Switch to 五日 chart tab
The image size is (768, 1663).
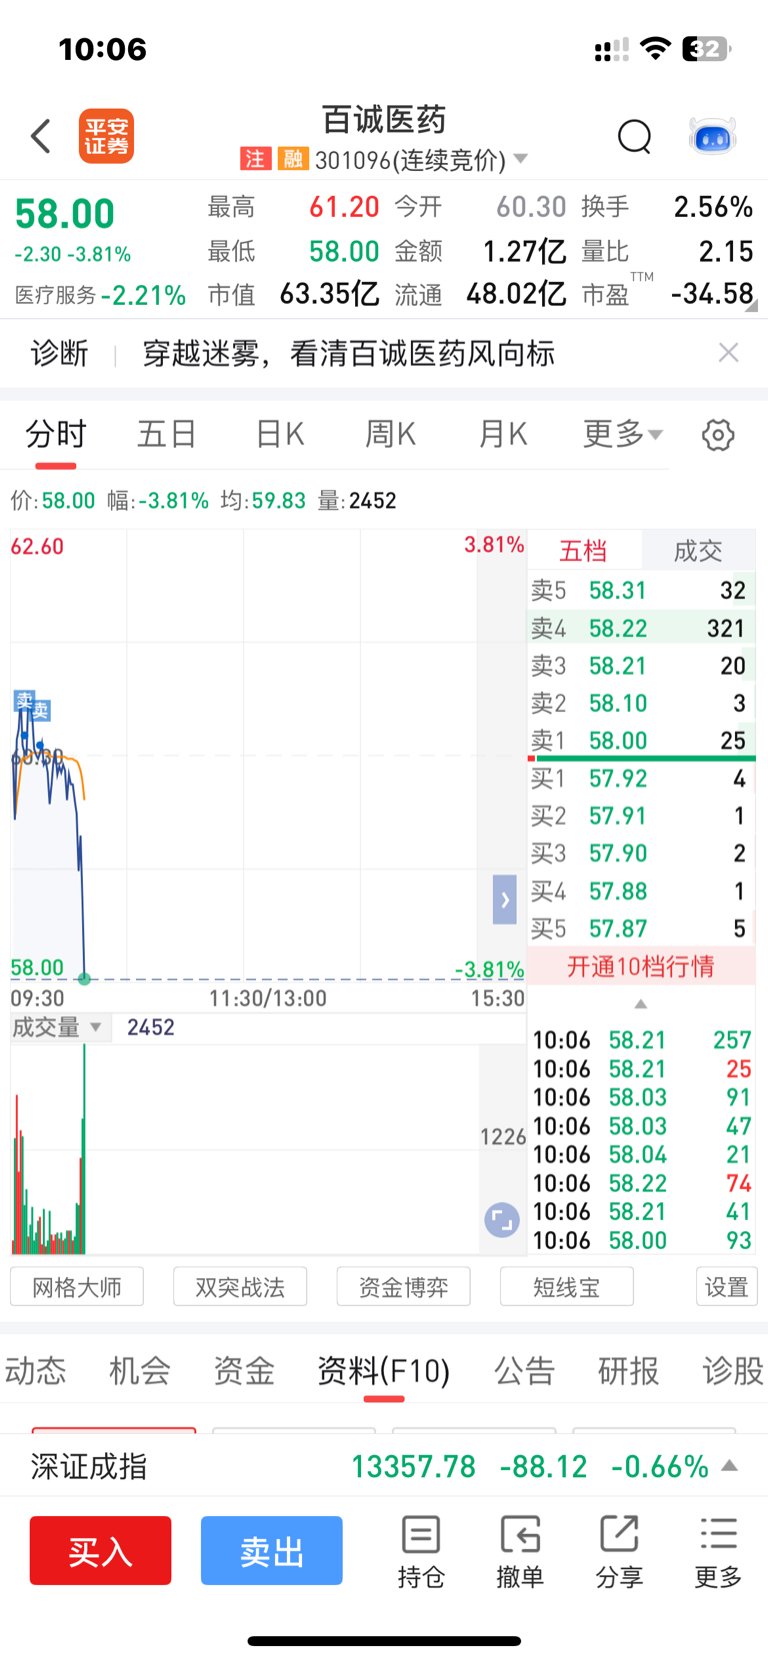point(167,435)
